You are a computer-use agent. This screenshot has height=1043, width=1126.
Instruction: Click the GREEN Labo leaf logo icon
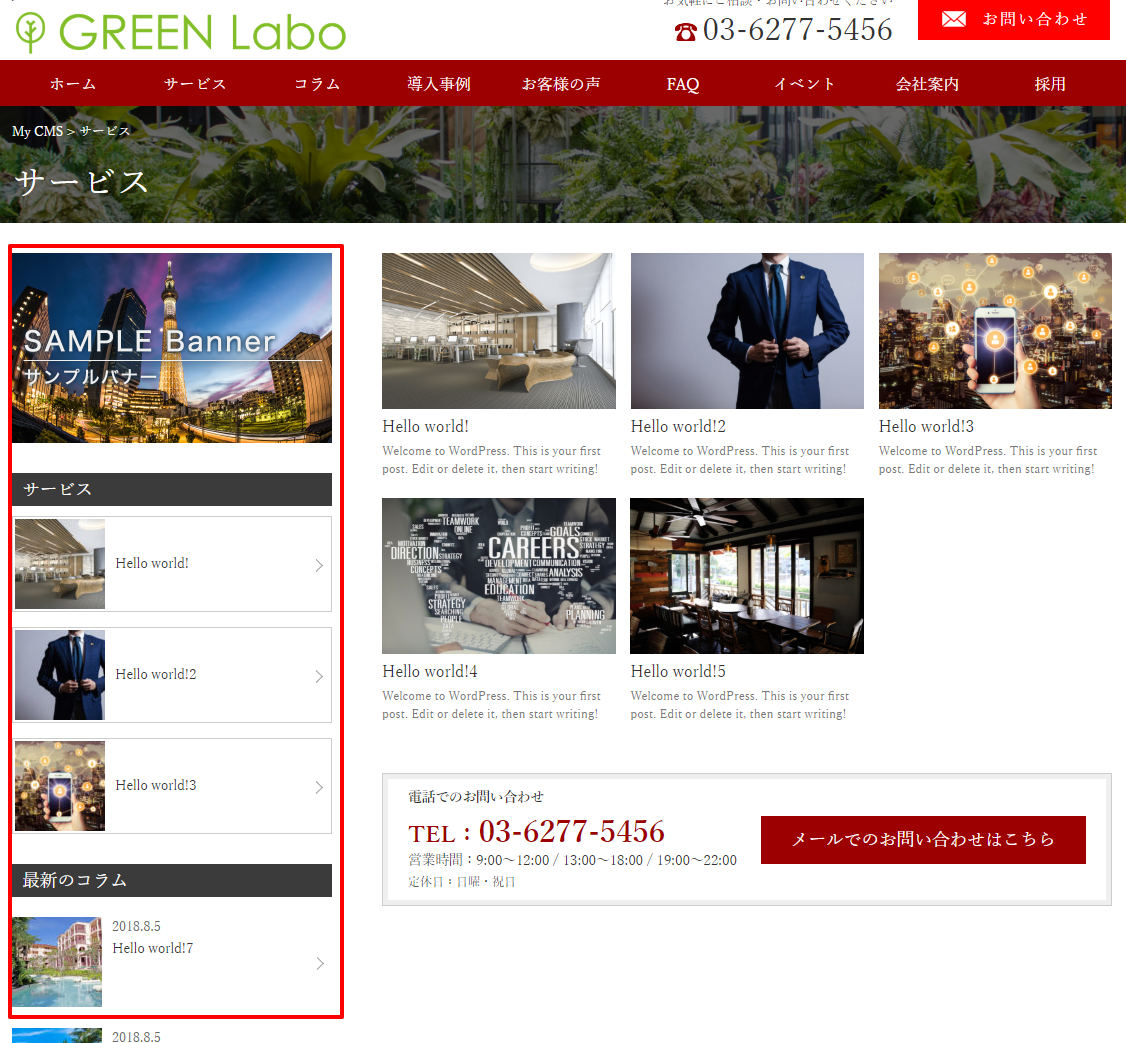tap(30, 32)
